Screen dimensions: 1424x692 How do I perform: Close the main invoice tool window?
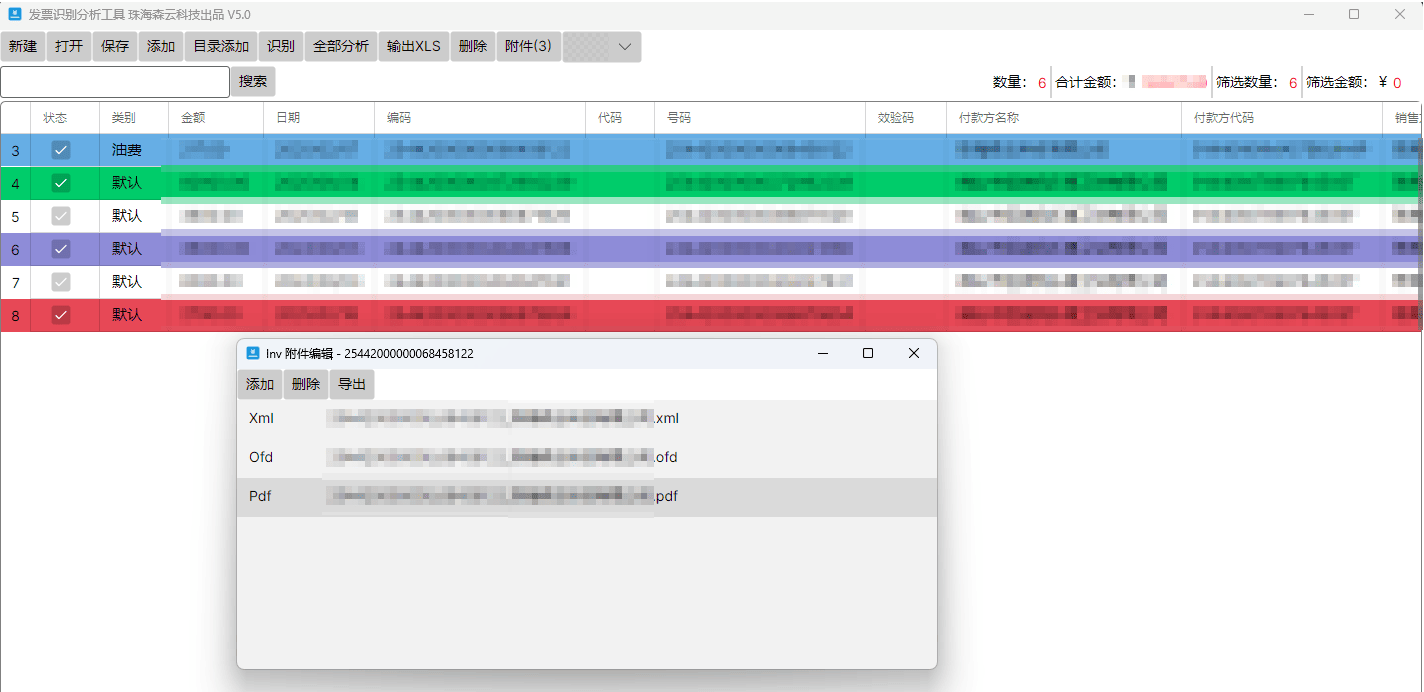click(1400, 14)
